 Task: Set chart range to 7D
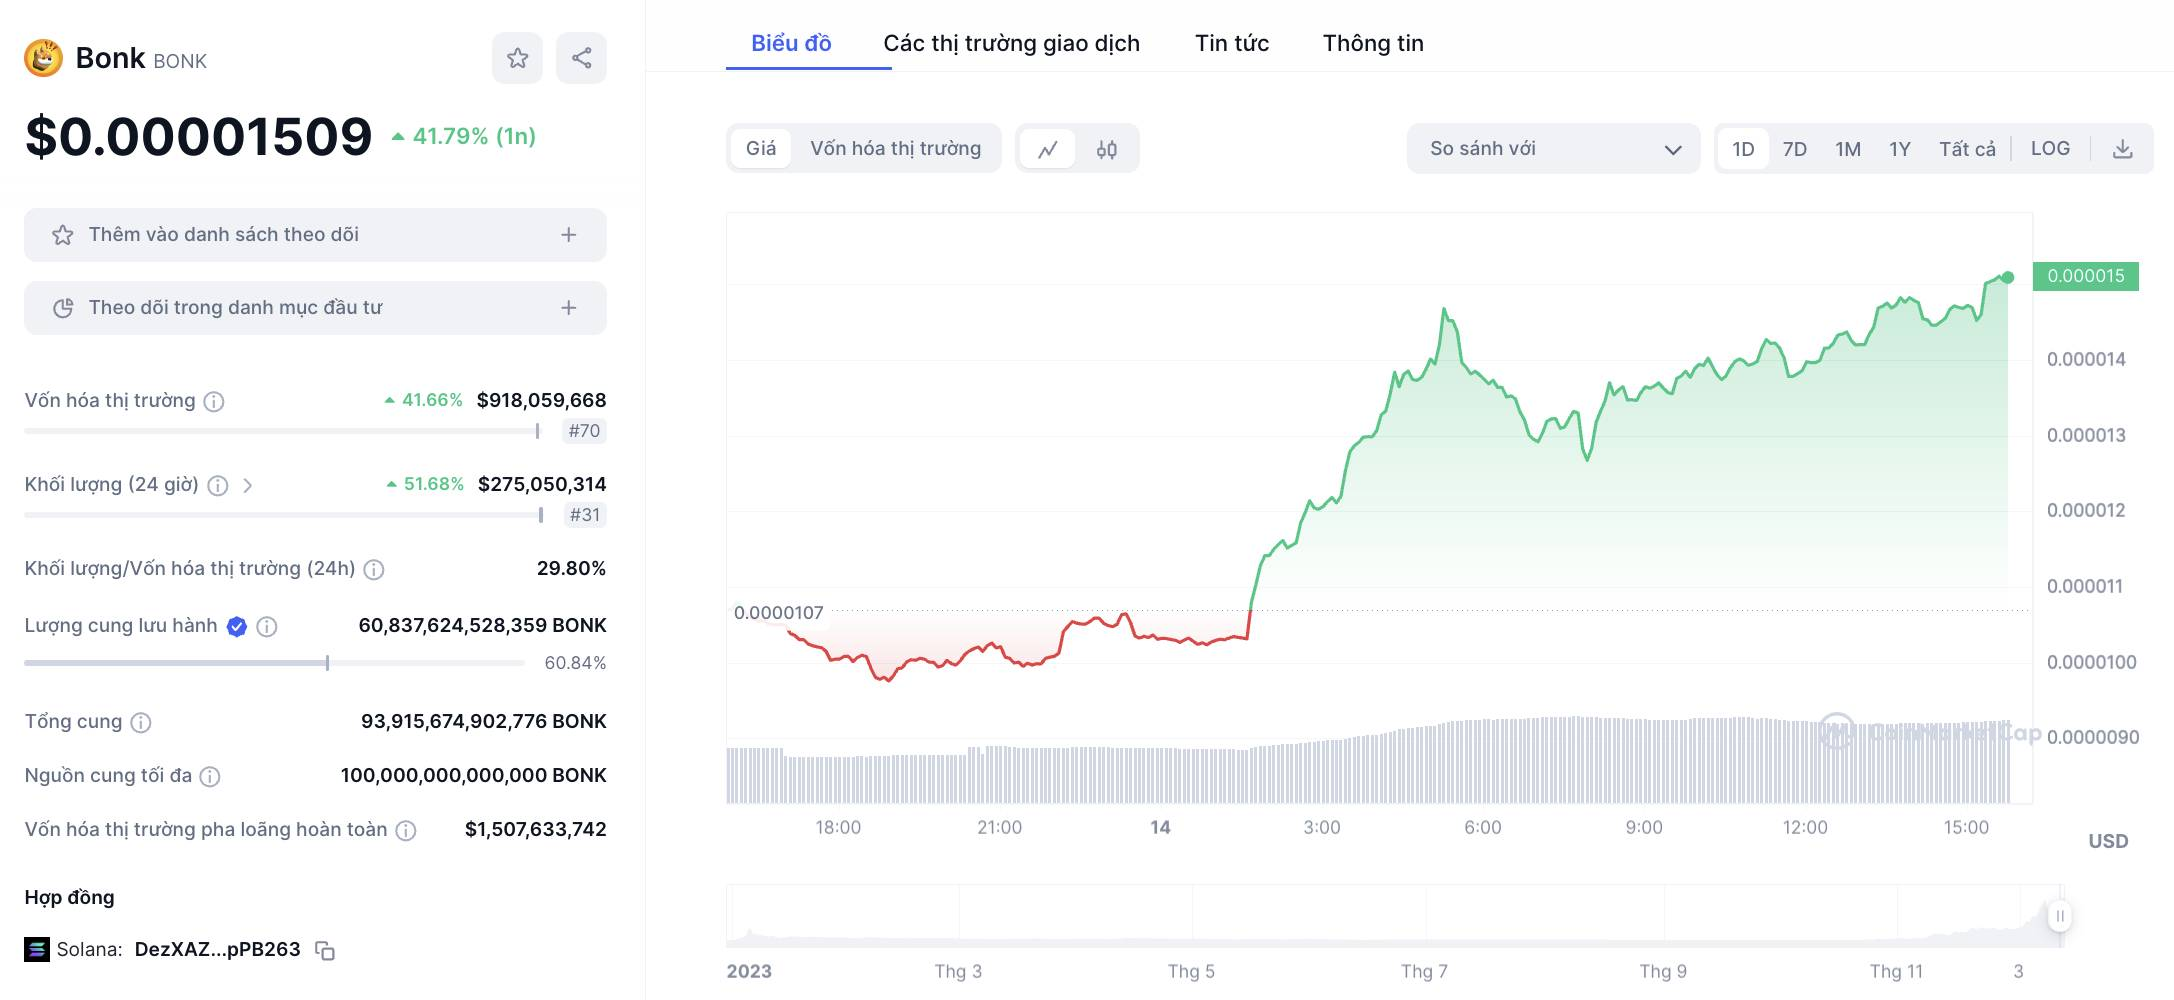point(1795,149)
